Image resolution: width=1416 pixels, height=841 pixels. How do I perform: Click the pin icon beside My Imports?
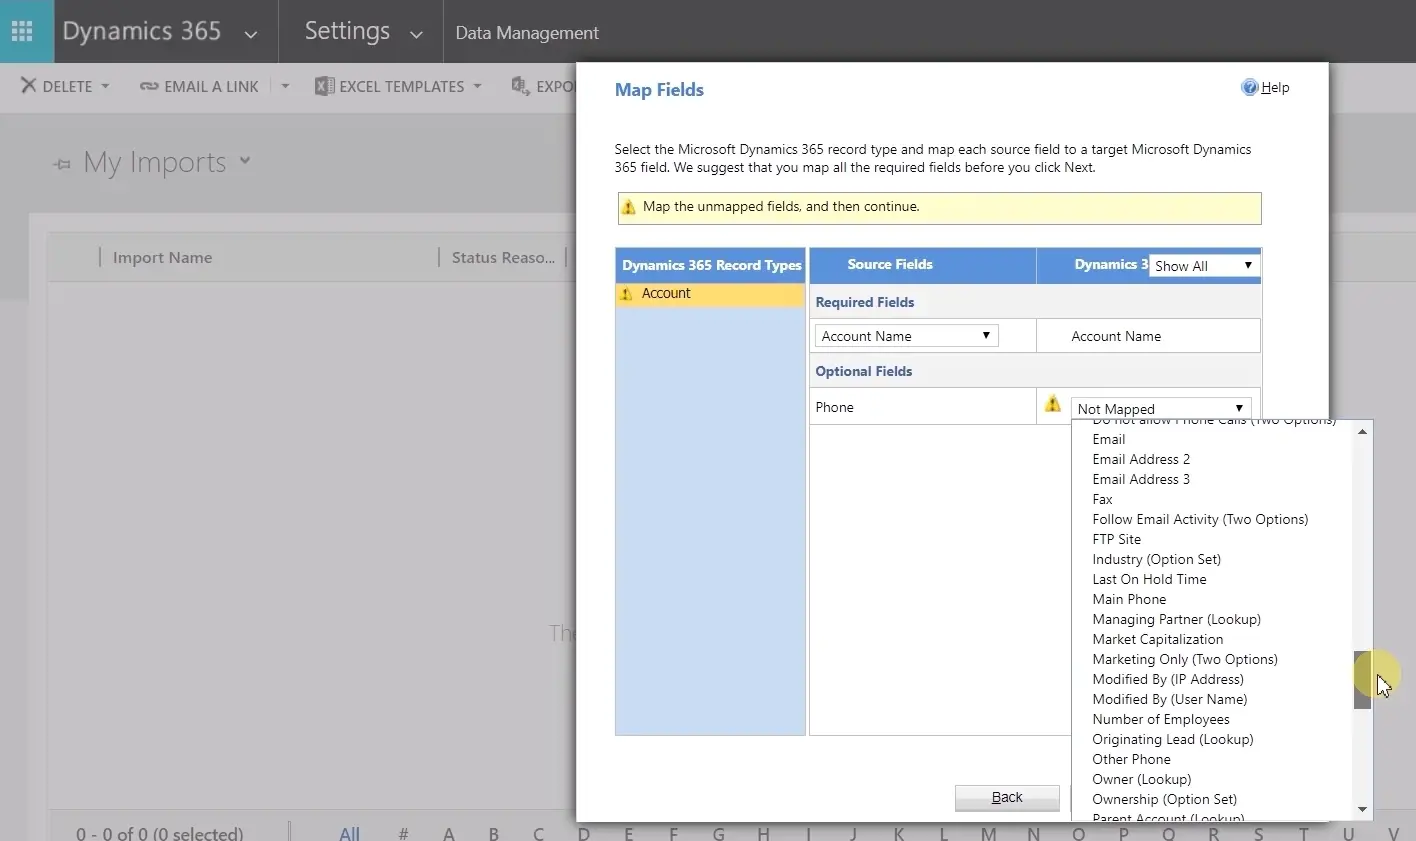[62, 164]
